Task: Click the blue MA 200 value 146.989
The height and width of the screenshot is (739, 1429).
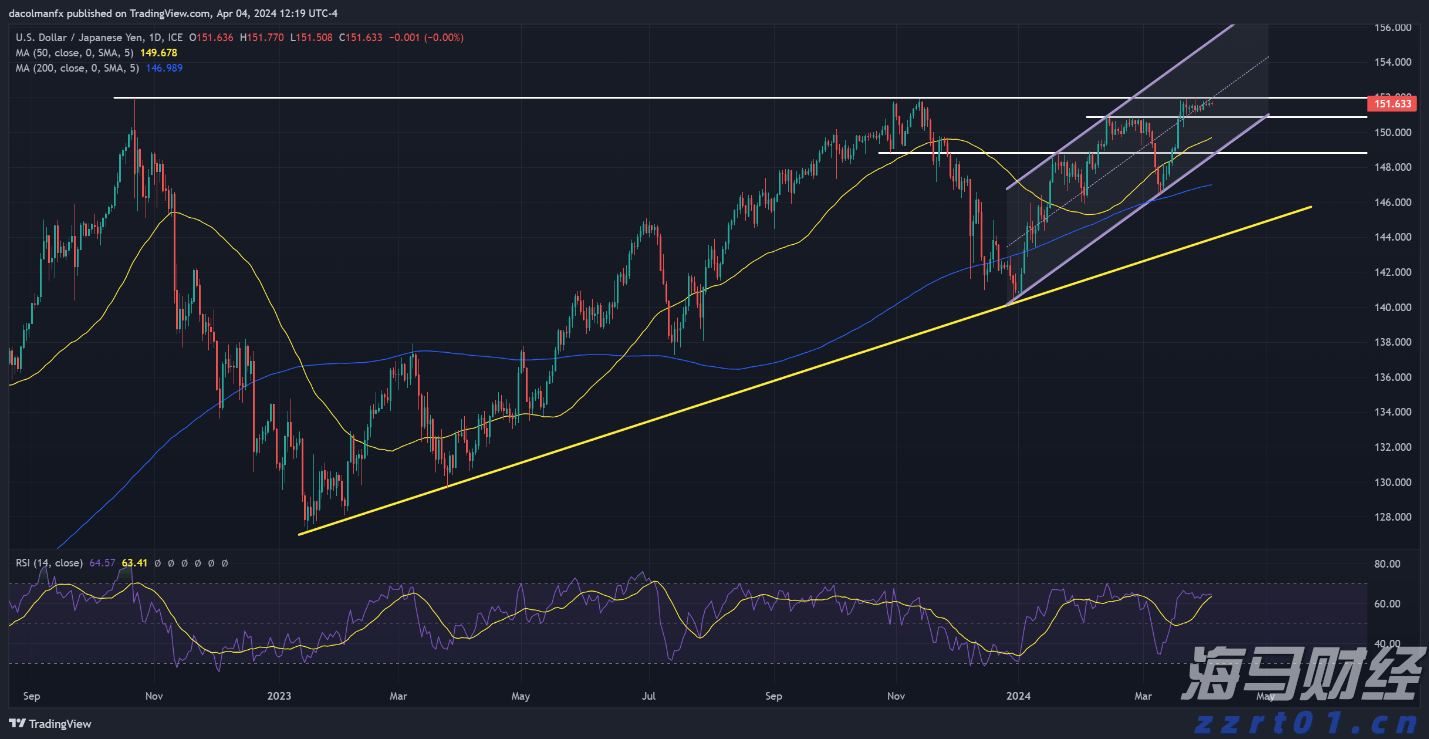Action: pyautogui.click(x=164, y=67)
